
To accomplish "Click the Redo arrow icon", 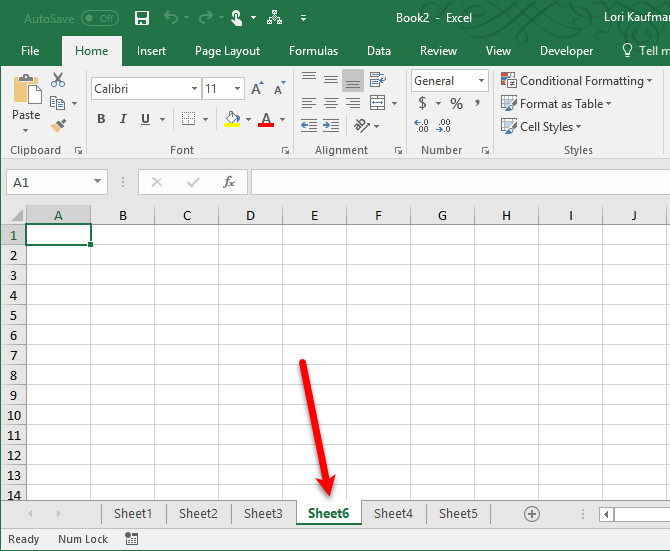I will pos(206,18).
